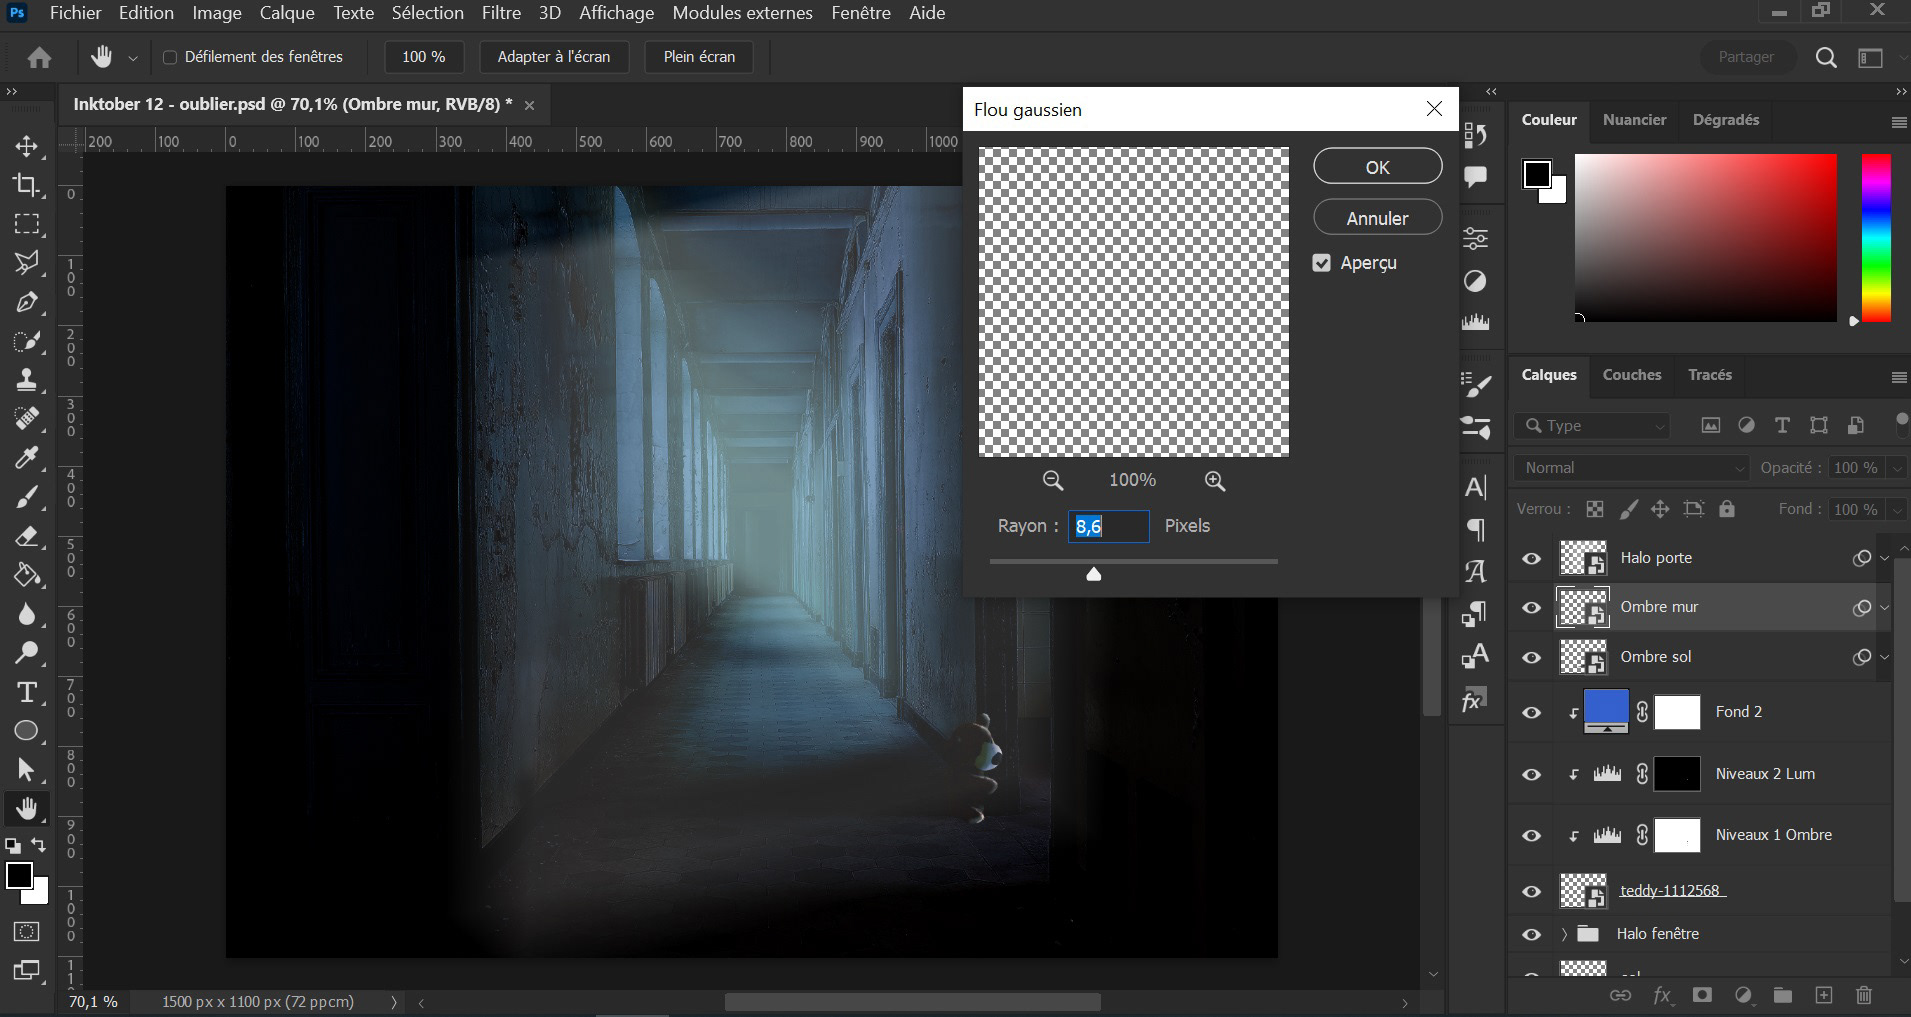
Task: Delete layer with trash icon
Action: (x=1864, y=995)
